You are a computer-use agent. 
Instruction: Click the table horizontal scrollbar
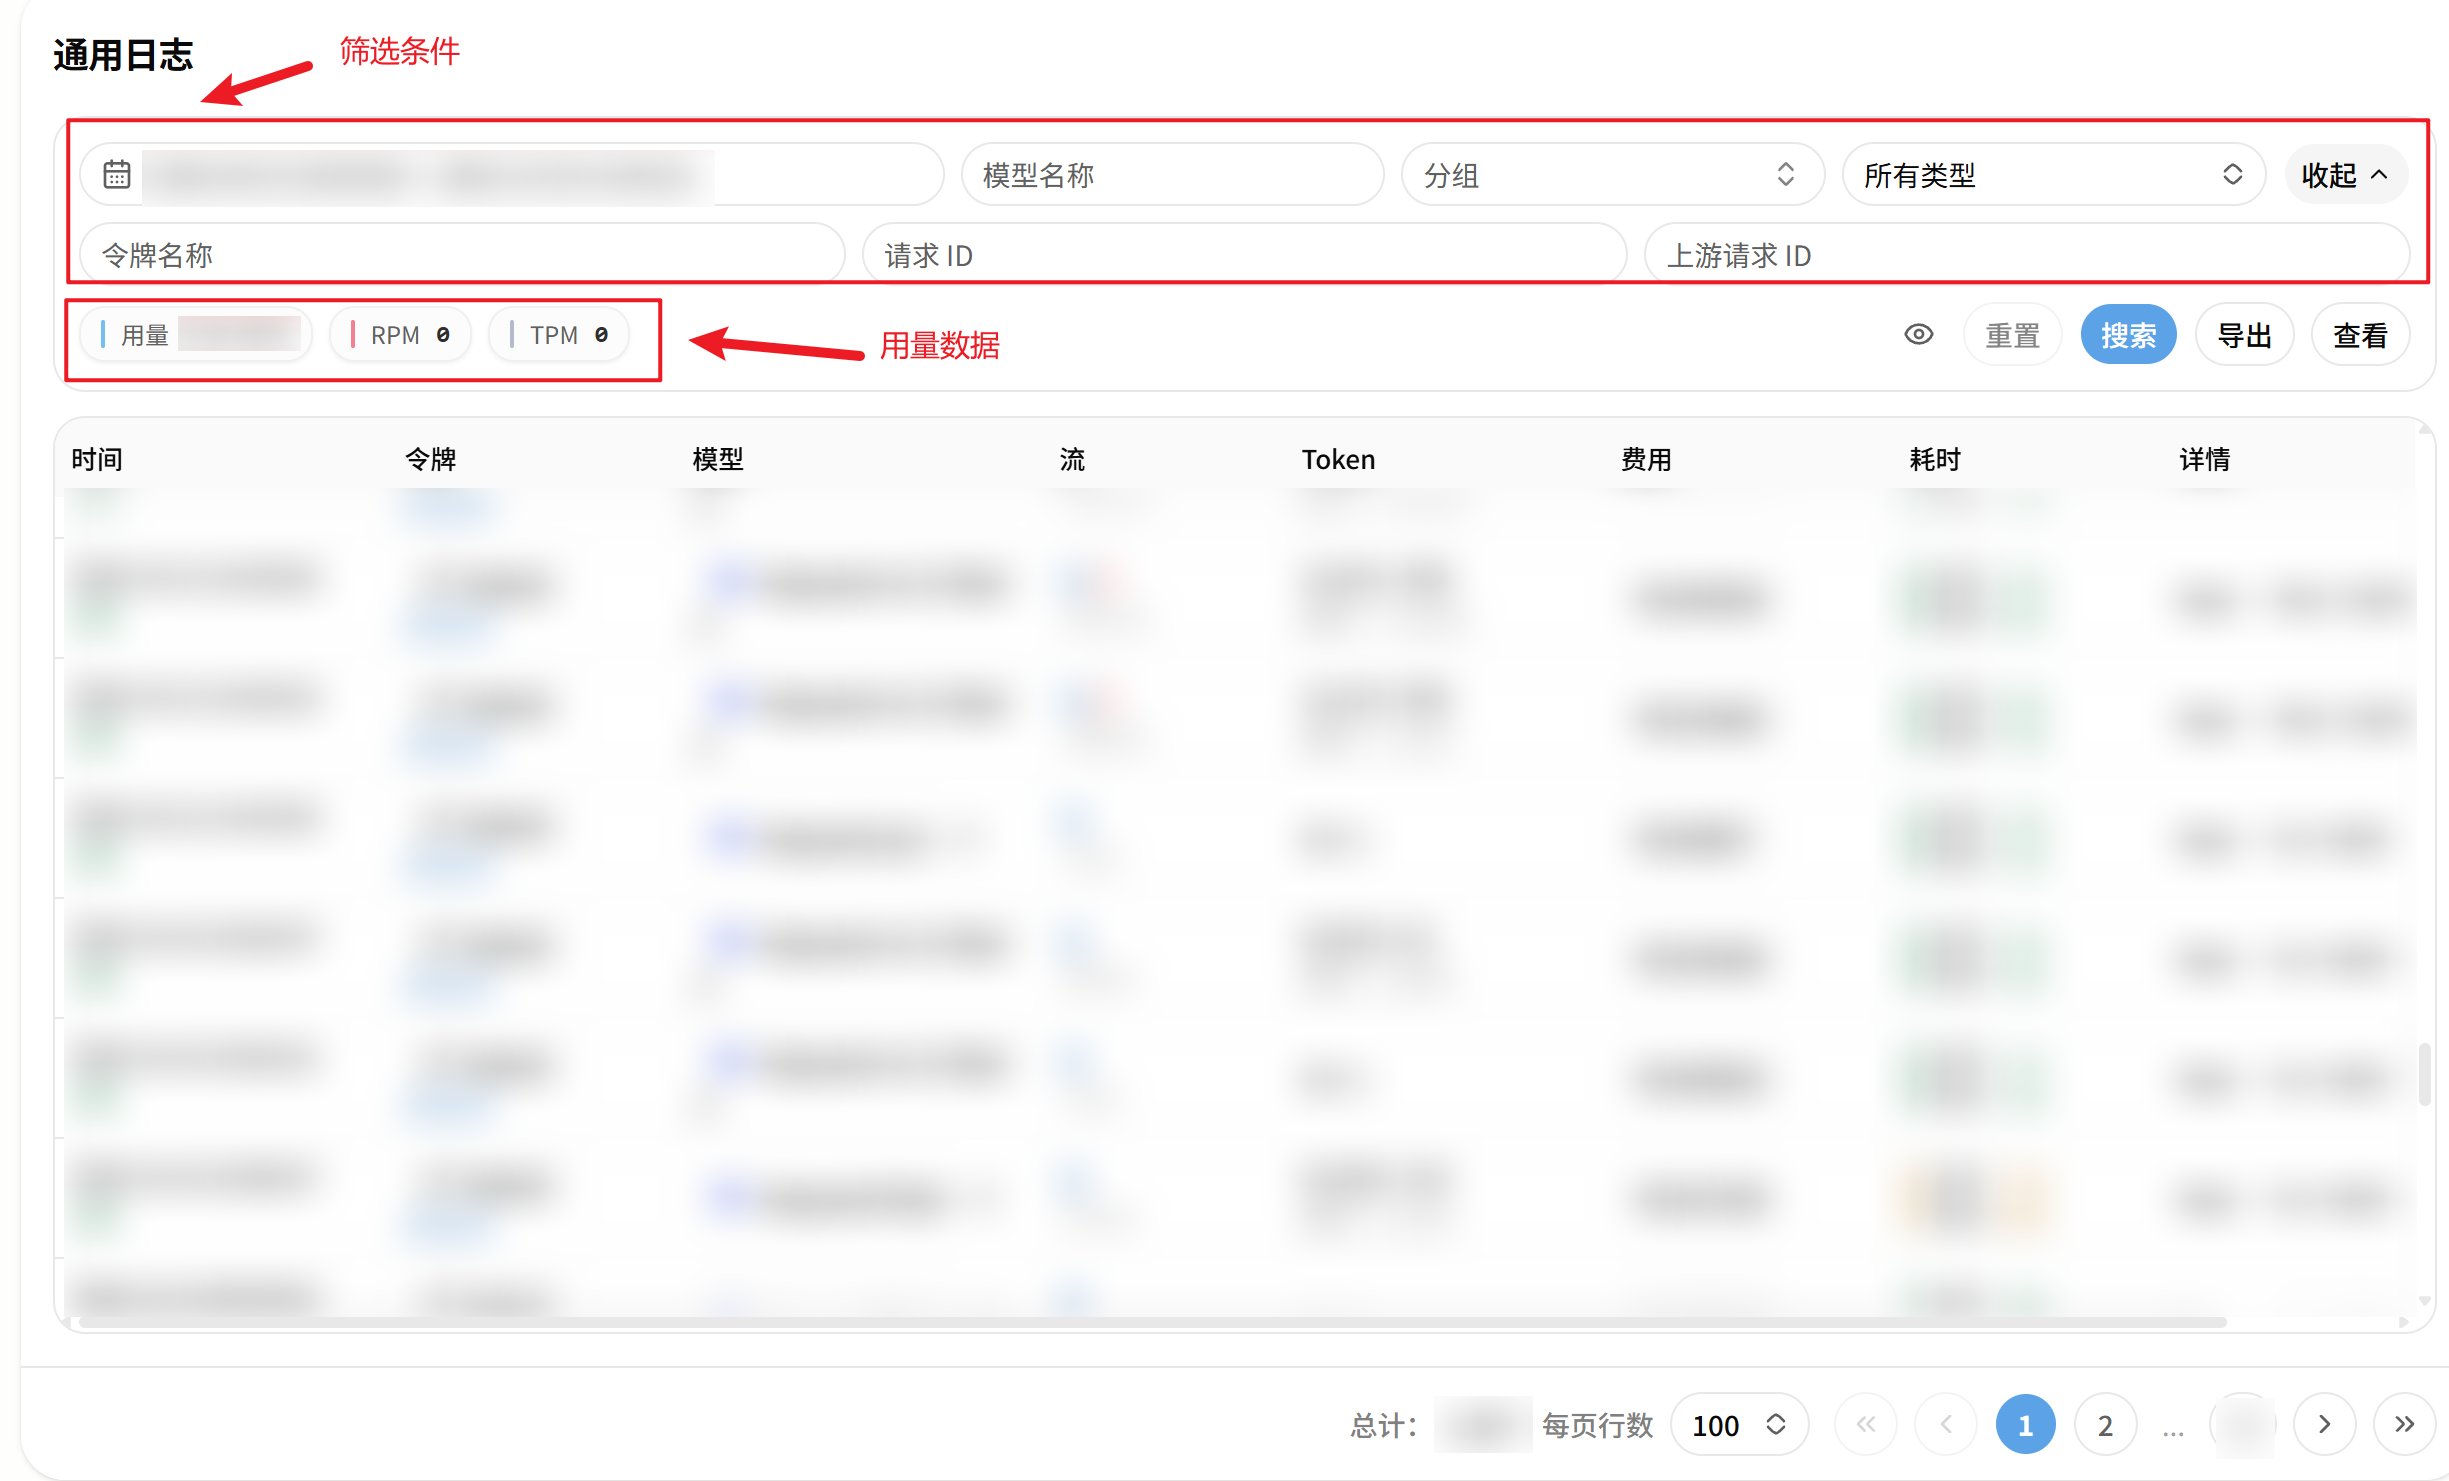[1153, 1322]
